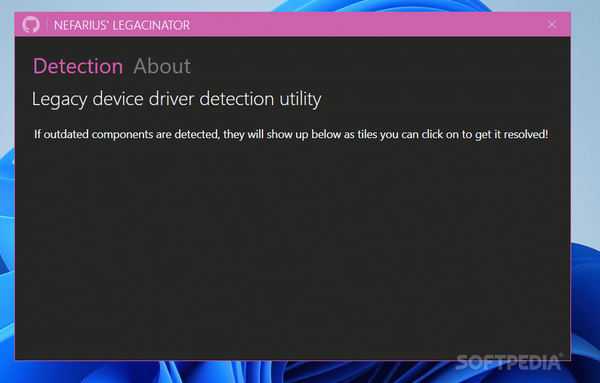
Task: Switch to the About tab
Action: tap(162, 66)
